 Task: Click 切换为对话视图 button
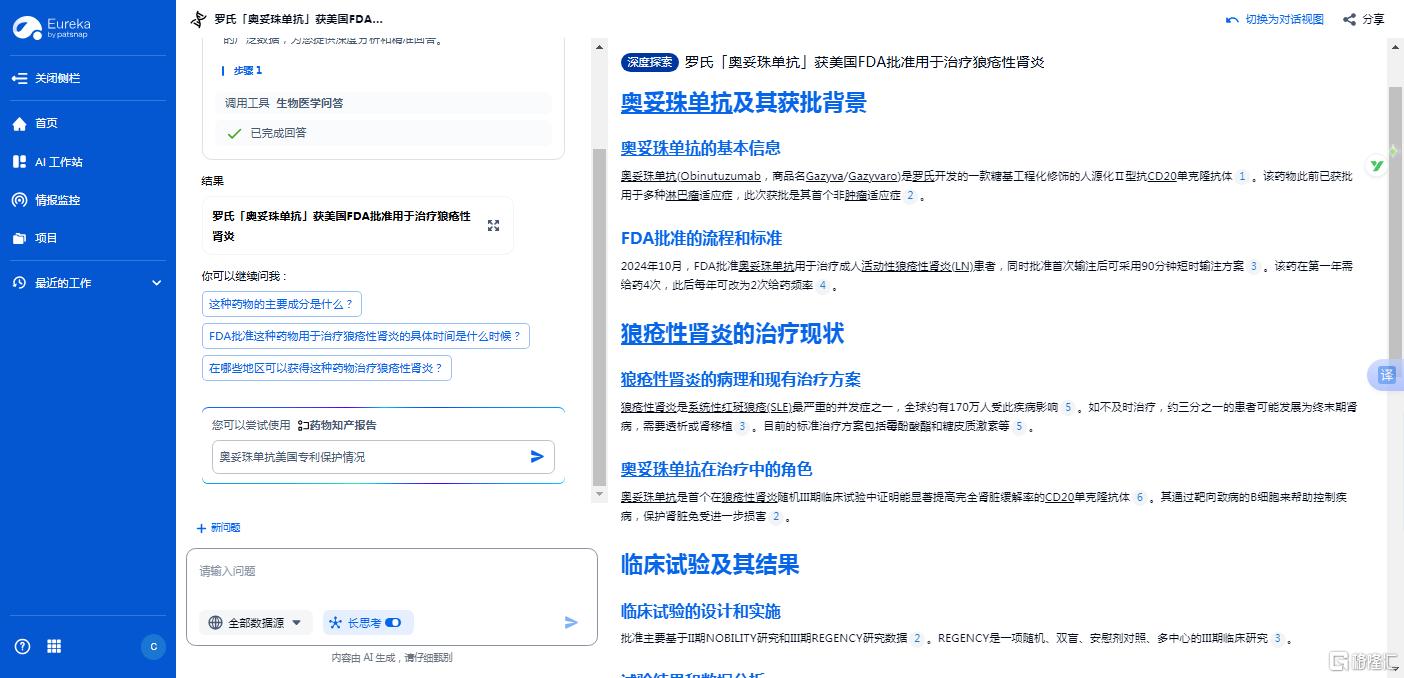(1275, 19)
